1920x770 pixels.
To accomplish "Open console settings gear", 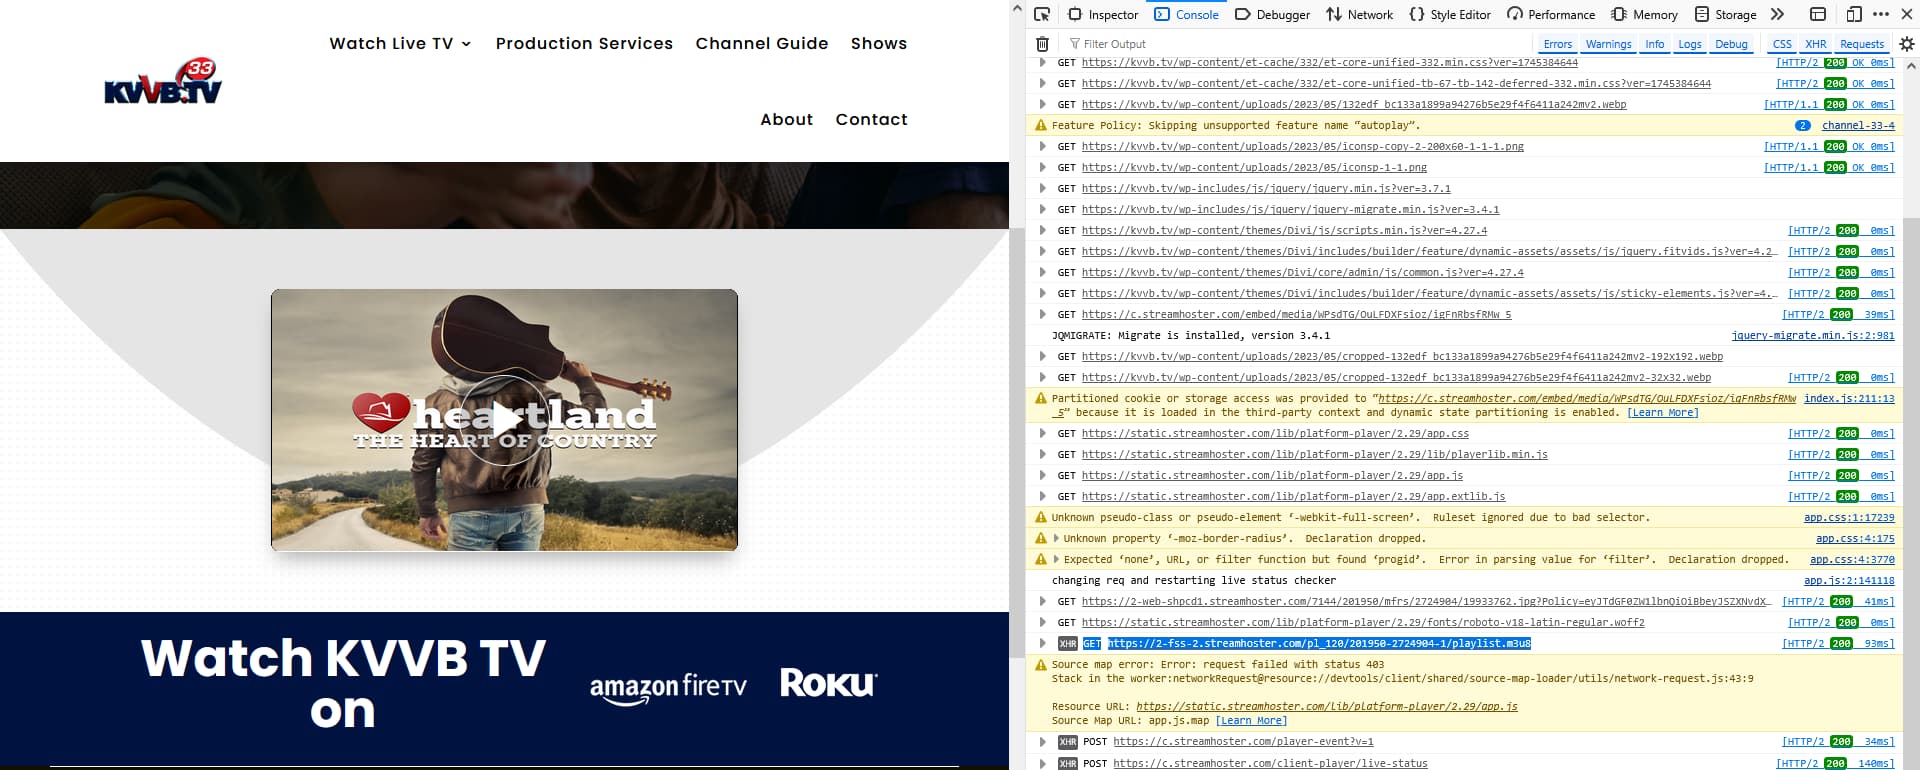I will tap(1906, 44).
